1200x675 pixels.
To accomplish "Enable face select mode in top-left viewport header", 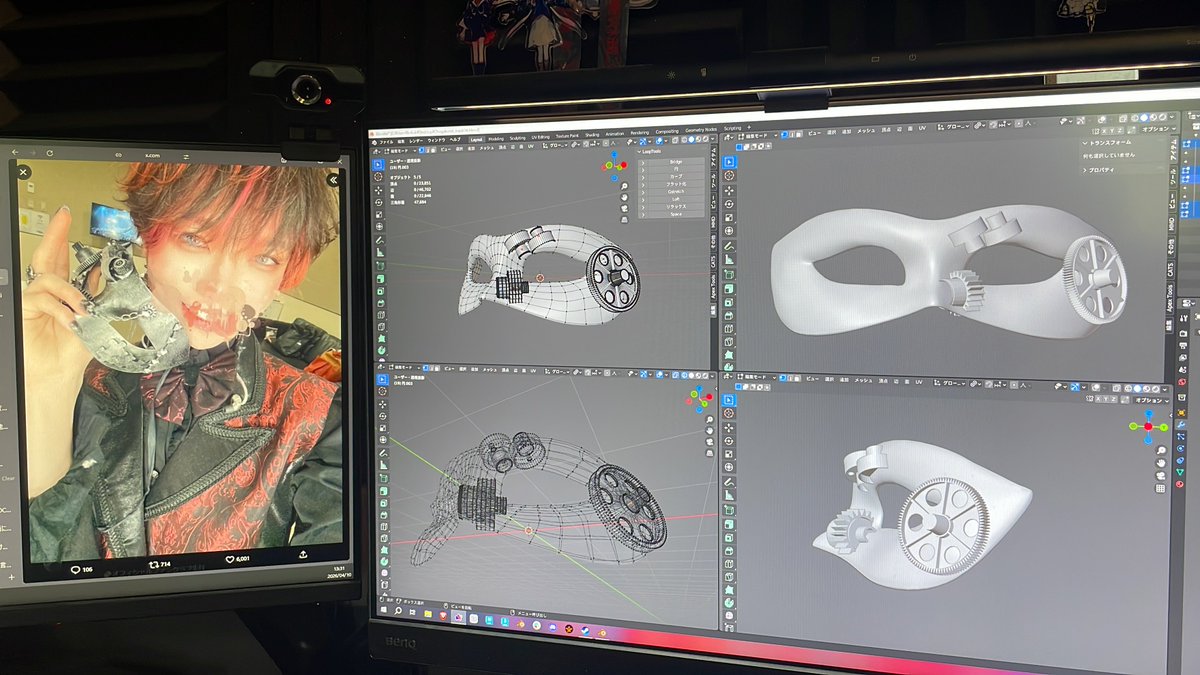I will point(433,150).
